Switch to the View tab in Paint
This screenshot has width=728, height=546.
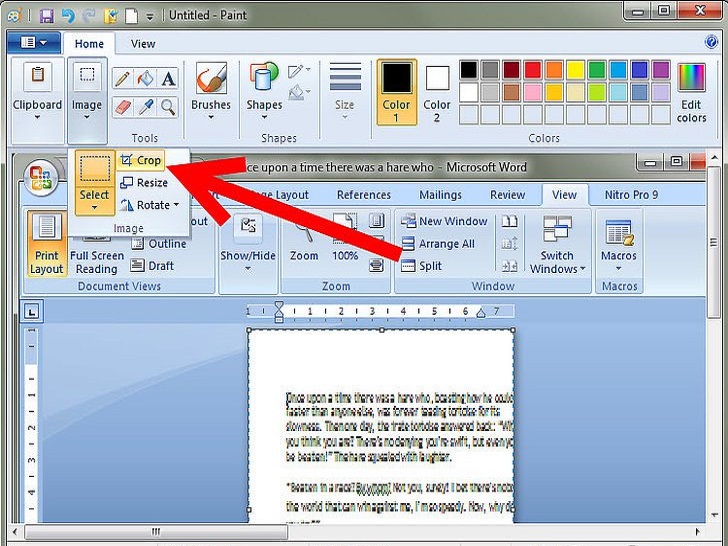pyautogui.click(x=143, y=44)
